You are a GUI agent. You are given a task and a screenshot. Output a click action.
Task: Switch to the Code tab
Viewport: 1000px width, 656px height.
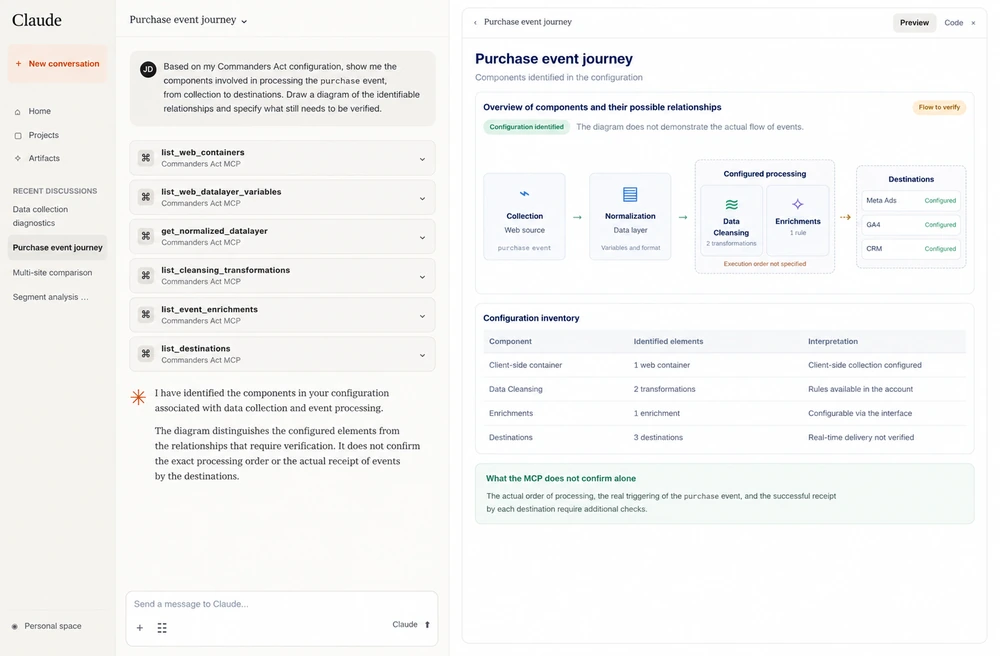pos(953,22)
